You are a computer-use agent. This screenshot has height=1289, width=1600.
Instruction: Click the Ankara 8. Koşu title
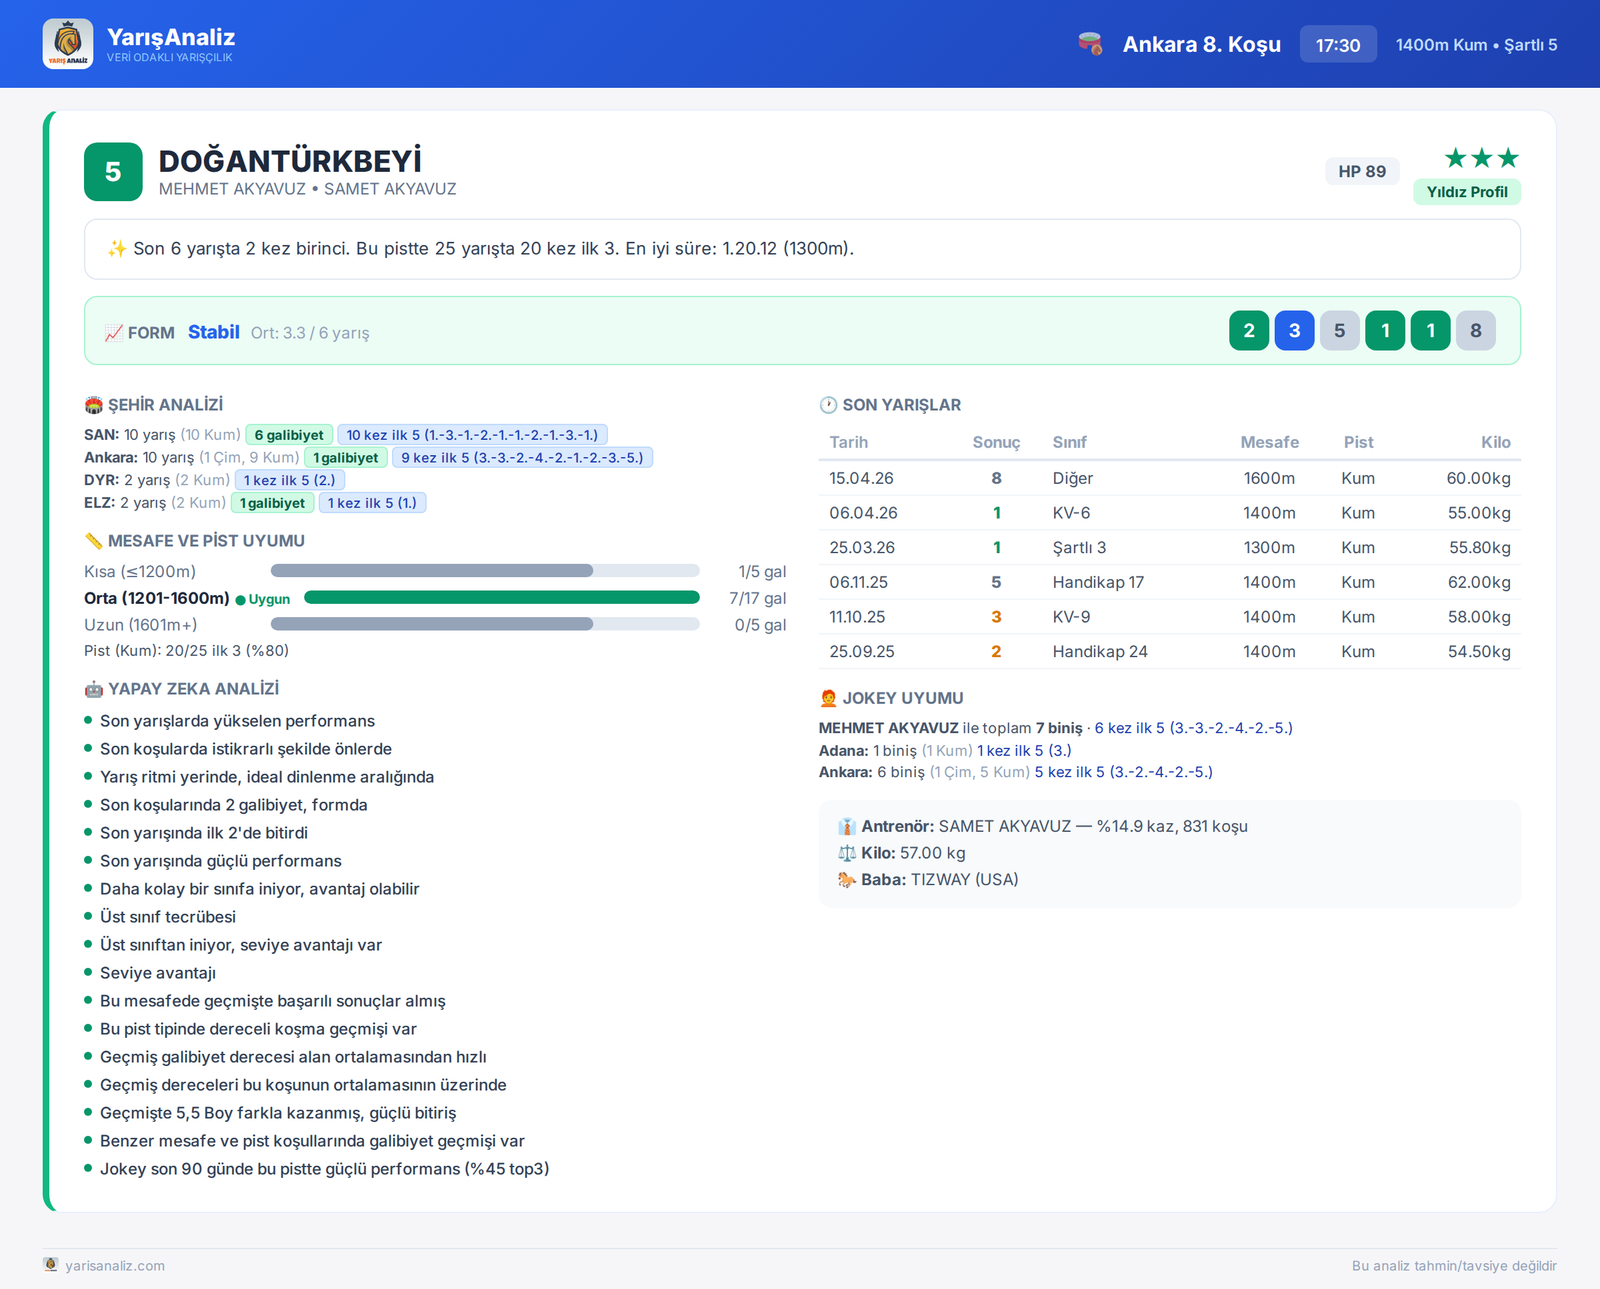(x=1202, y=44)
